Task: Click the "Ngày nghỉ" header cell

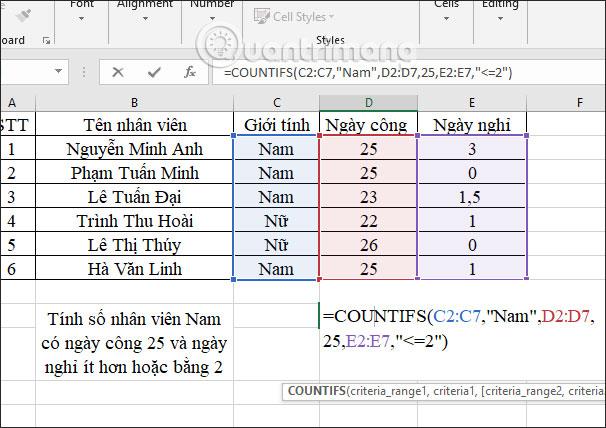Action: click(472, 124)
